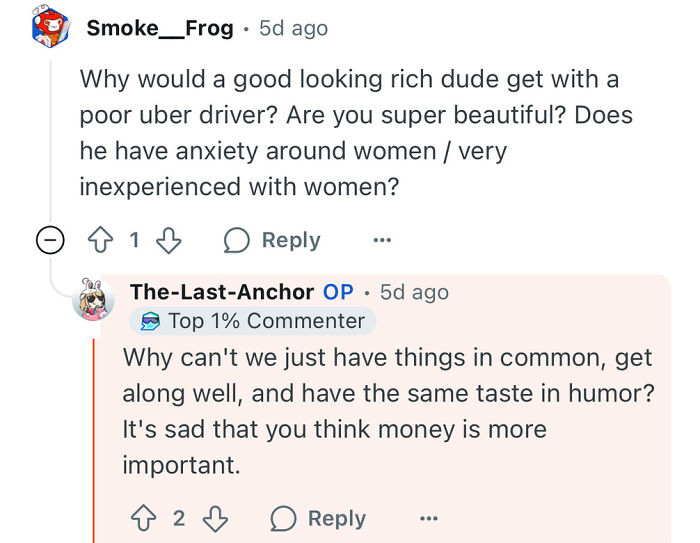Open more options on The-Last-Anchor's reply

click(x=428, y=518)
